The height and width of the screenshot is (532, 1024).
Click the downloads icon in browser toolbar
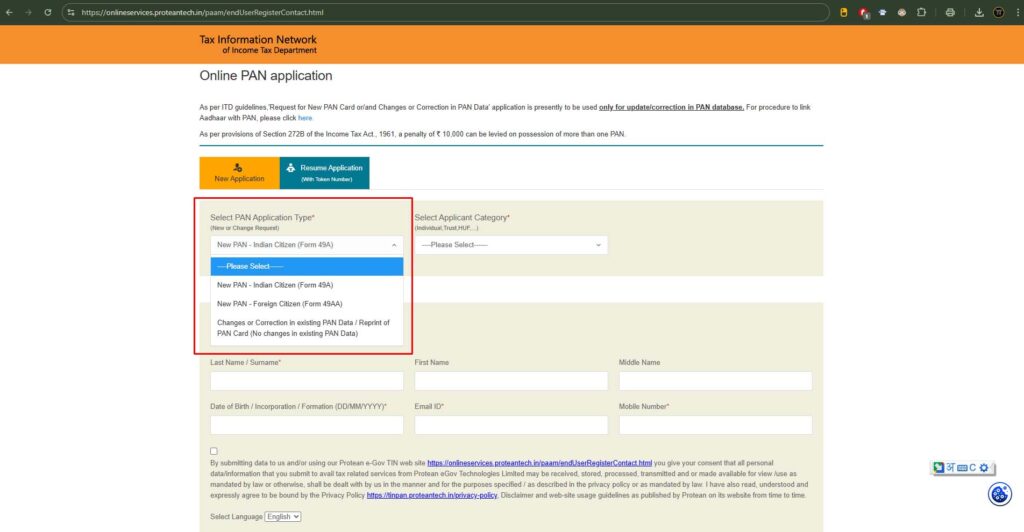tap(979, 12)
